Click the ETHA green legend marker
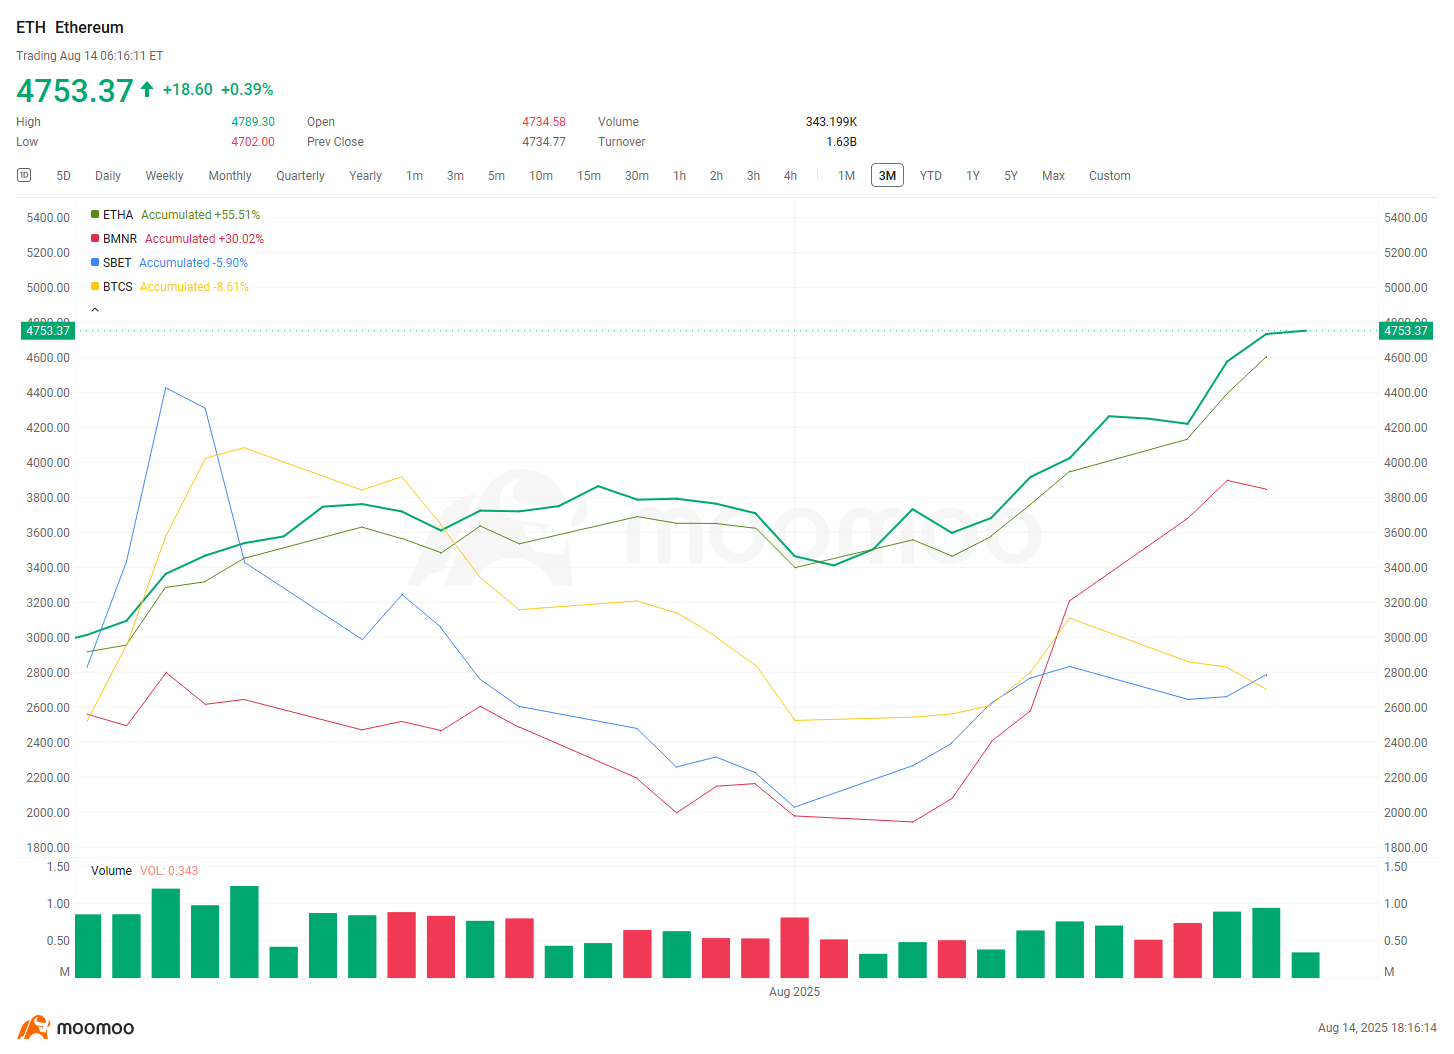Viewport: 1454px width, 1054px height. [95, 214]
